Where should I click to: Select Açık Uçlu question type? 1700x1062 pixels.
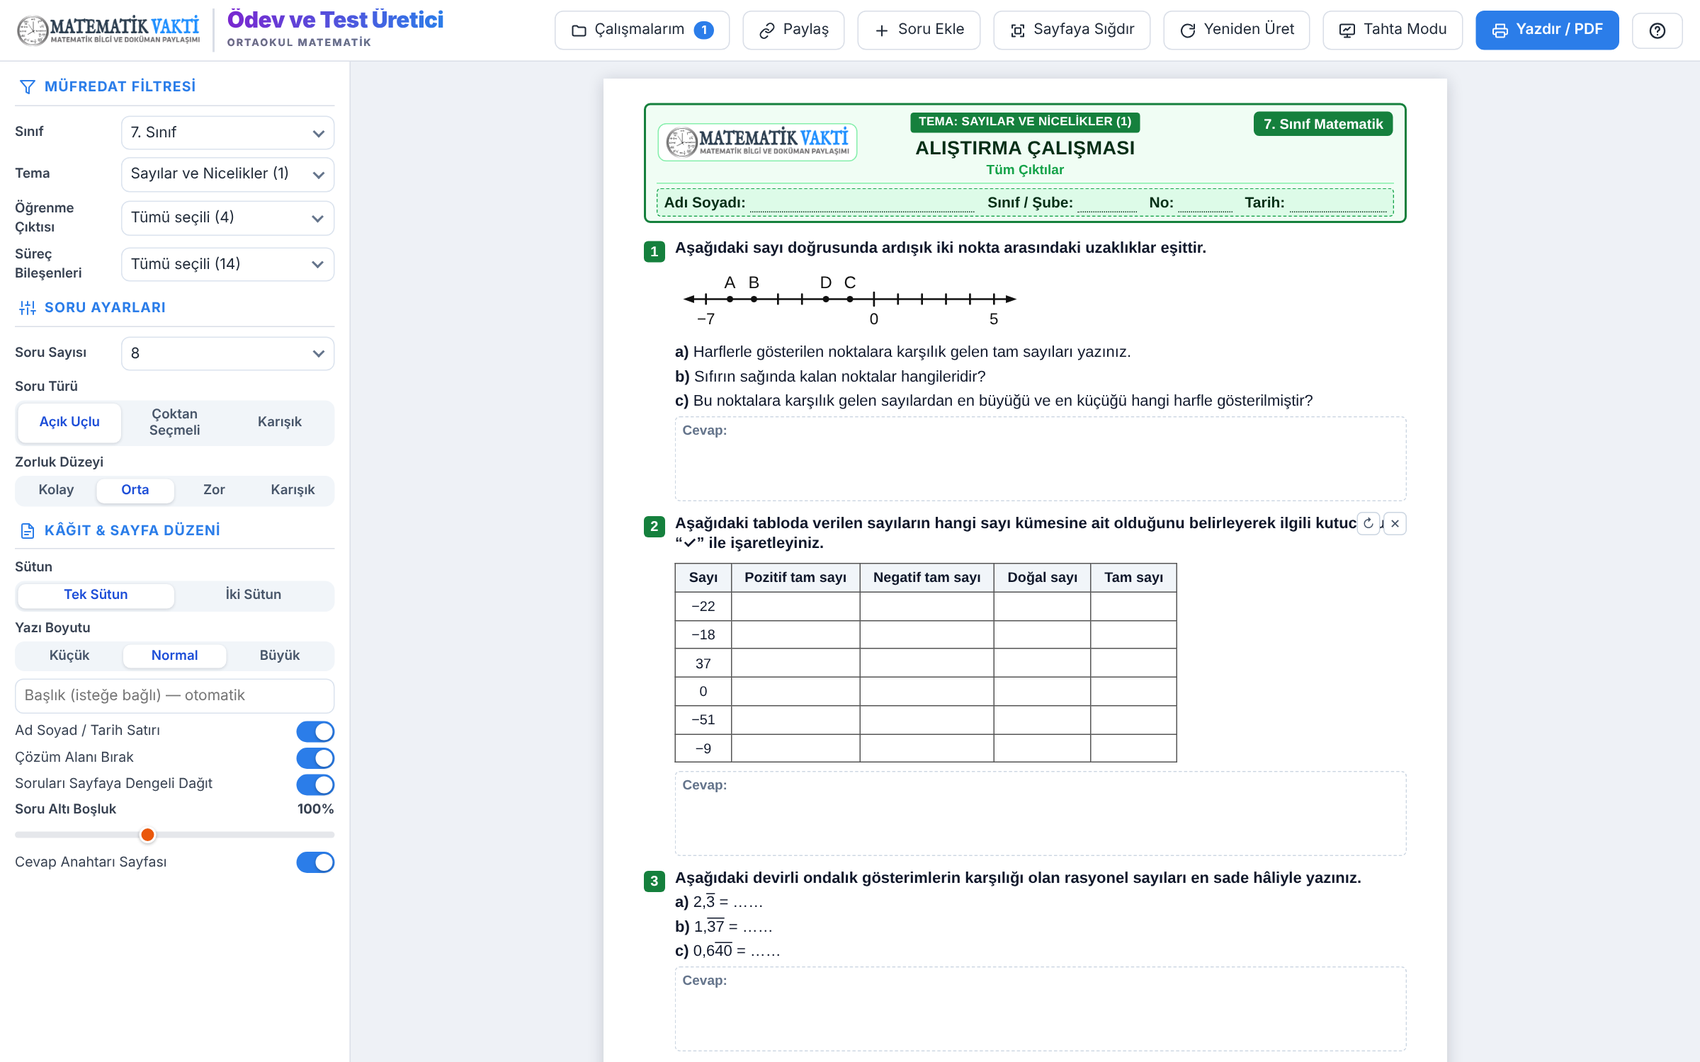(x=69, y=422)
